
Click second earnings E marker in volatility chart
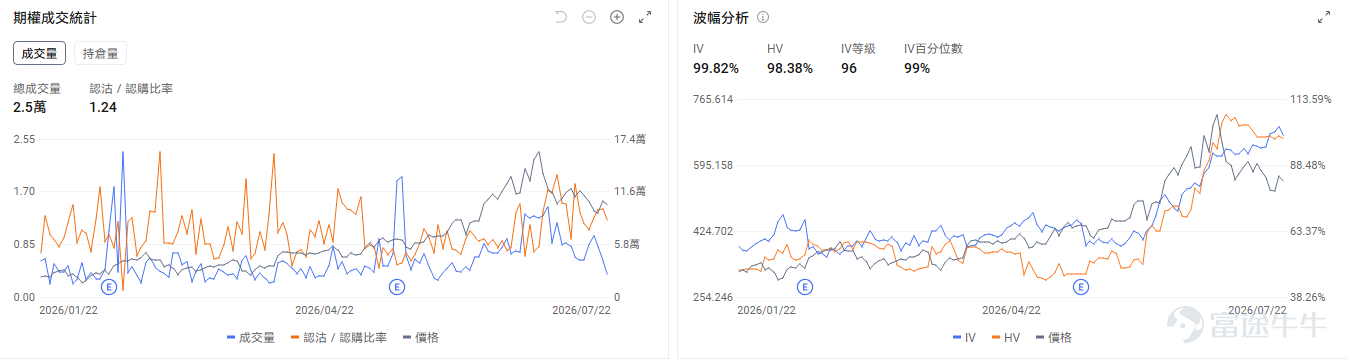tap(1081, 286)
